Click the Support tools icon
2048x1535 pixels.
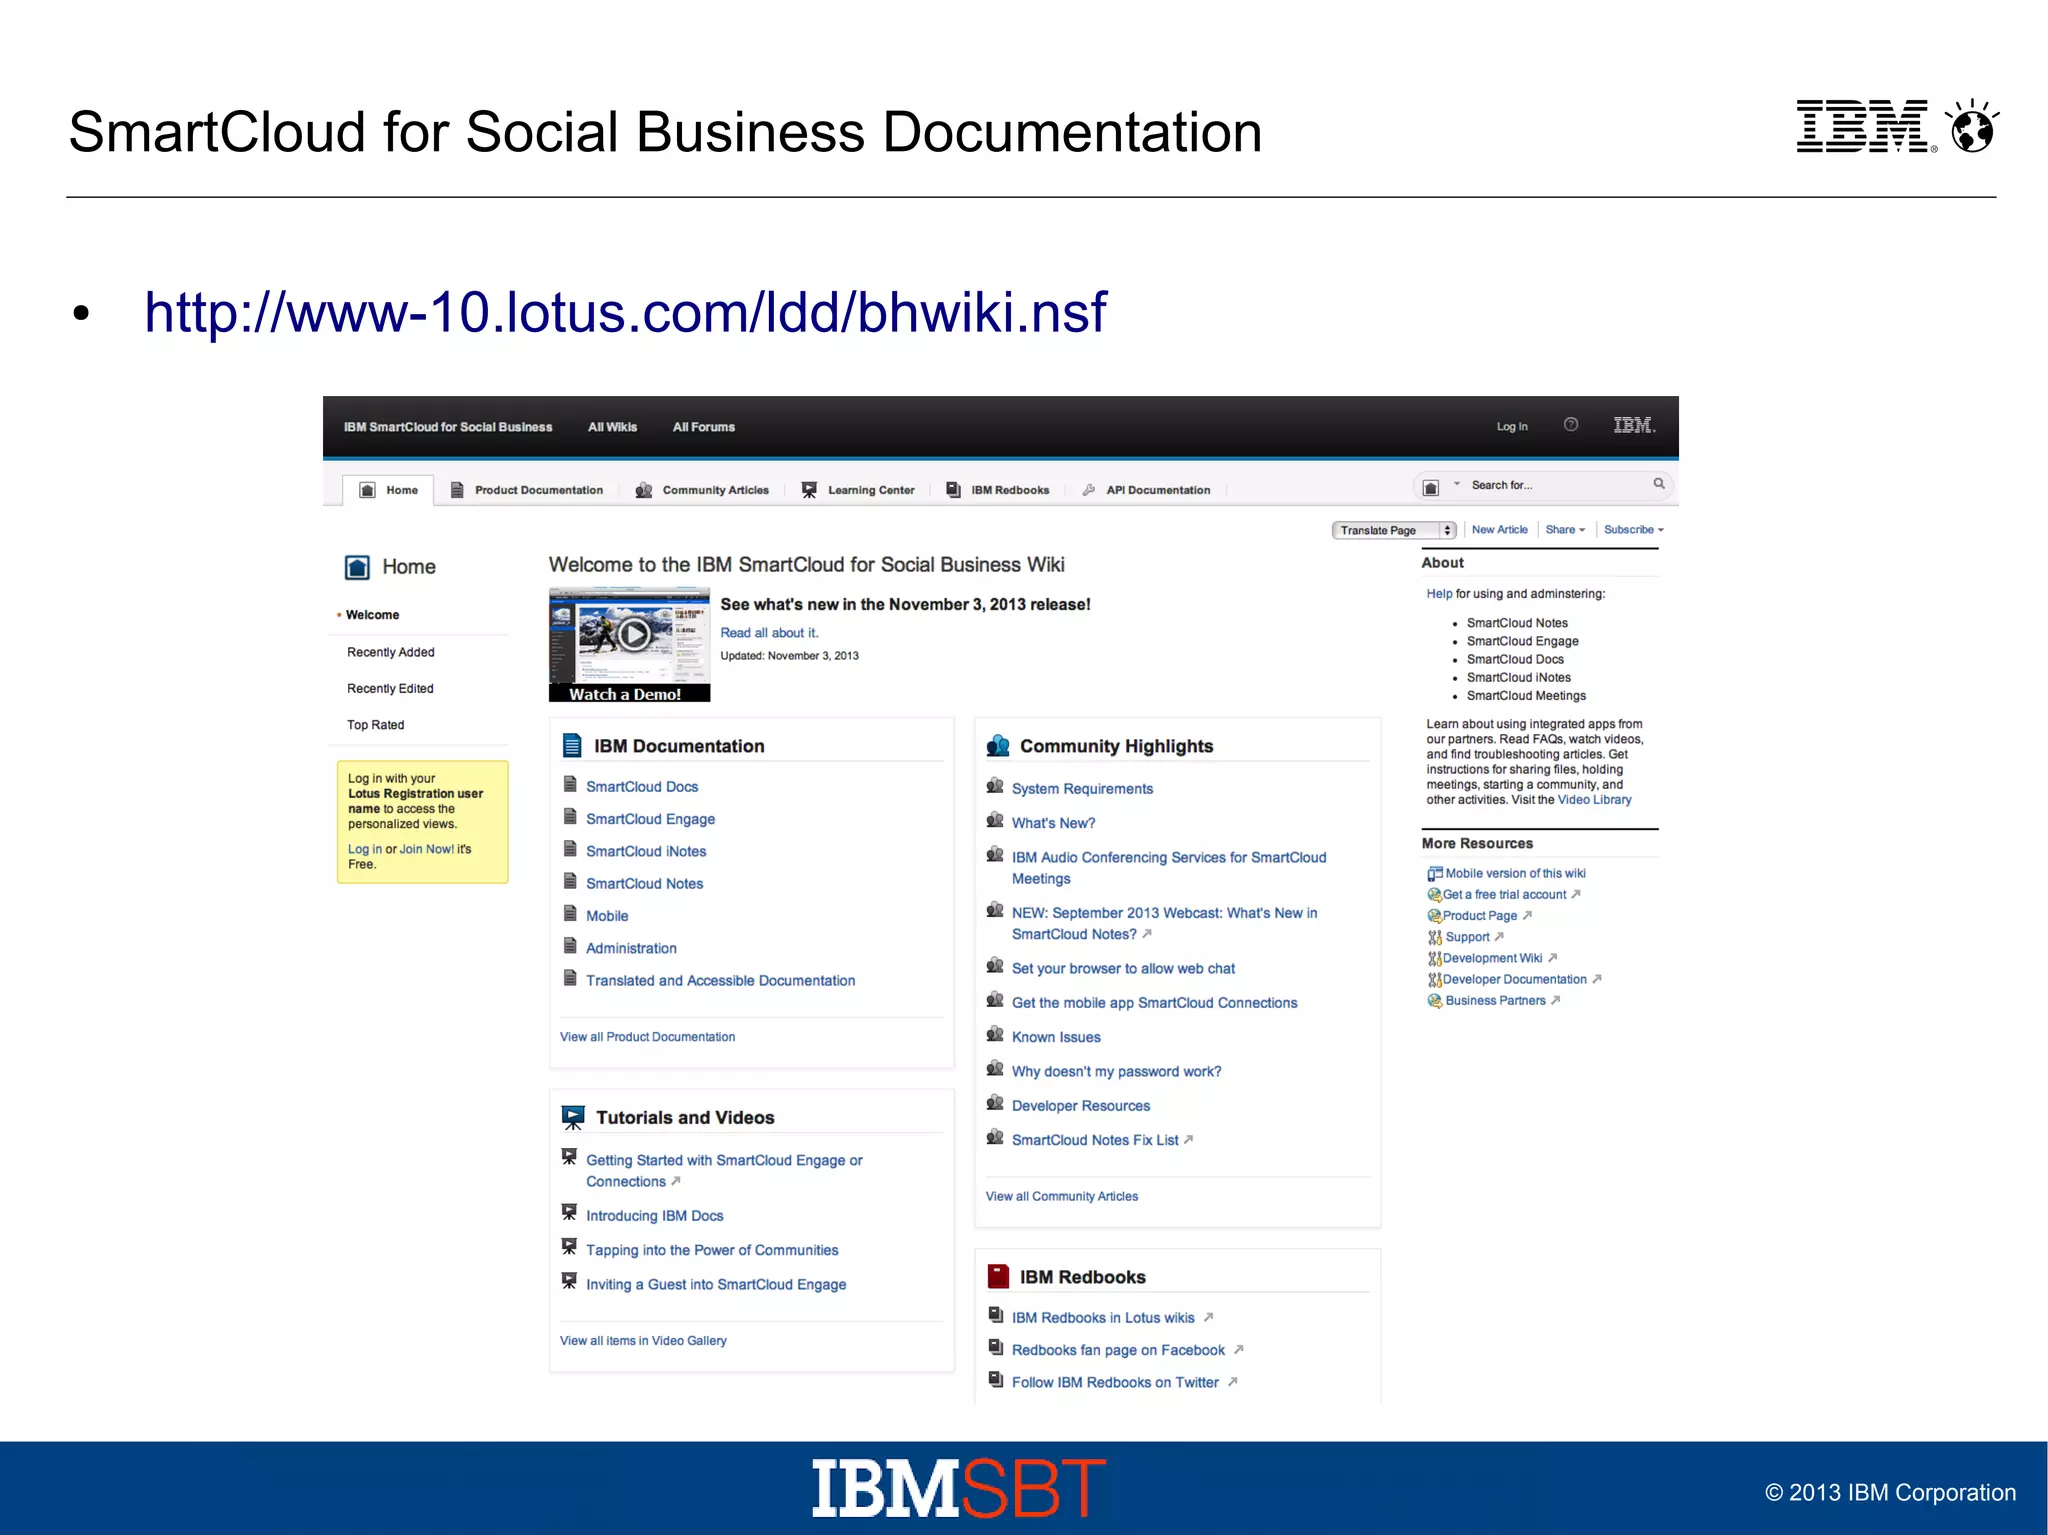pyautogui.click(x=1434, y=937)
